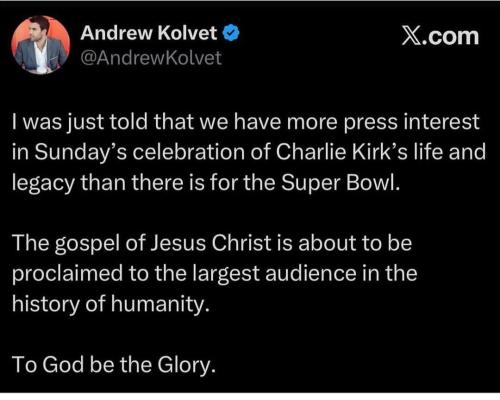Image resolution: width=500 pixels, height=400 pixels.
Task: Visit the @AndrewKolvet handle
Action: [x=151, y=58]
